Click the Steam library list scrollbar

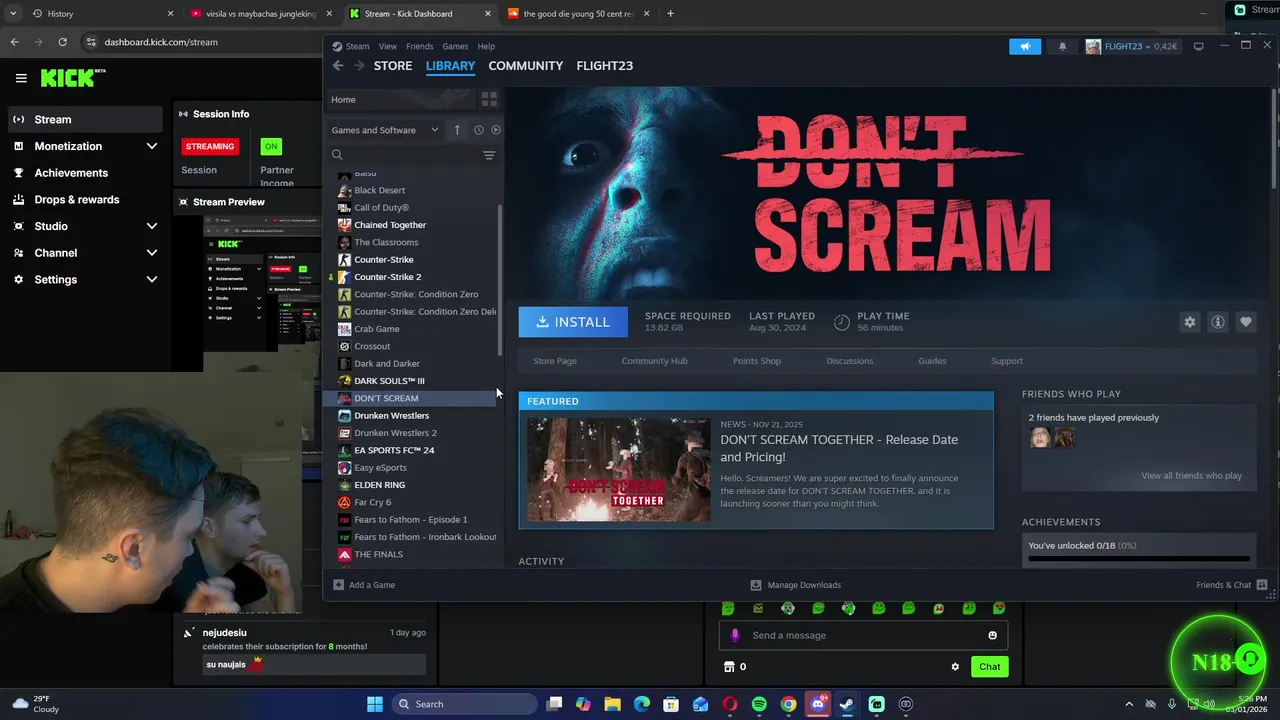coord(500,280)
